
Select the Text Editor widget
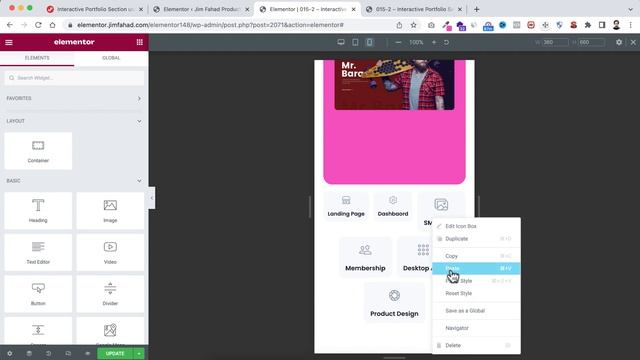38,252
